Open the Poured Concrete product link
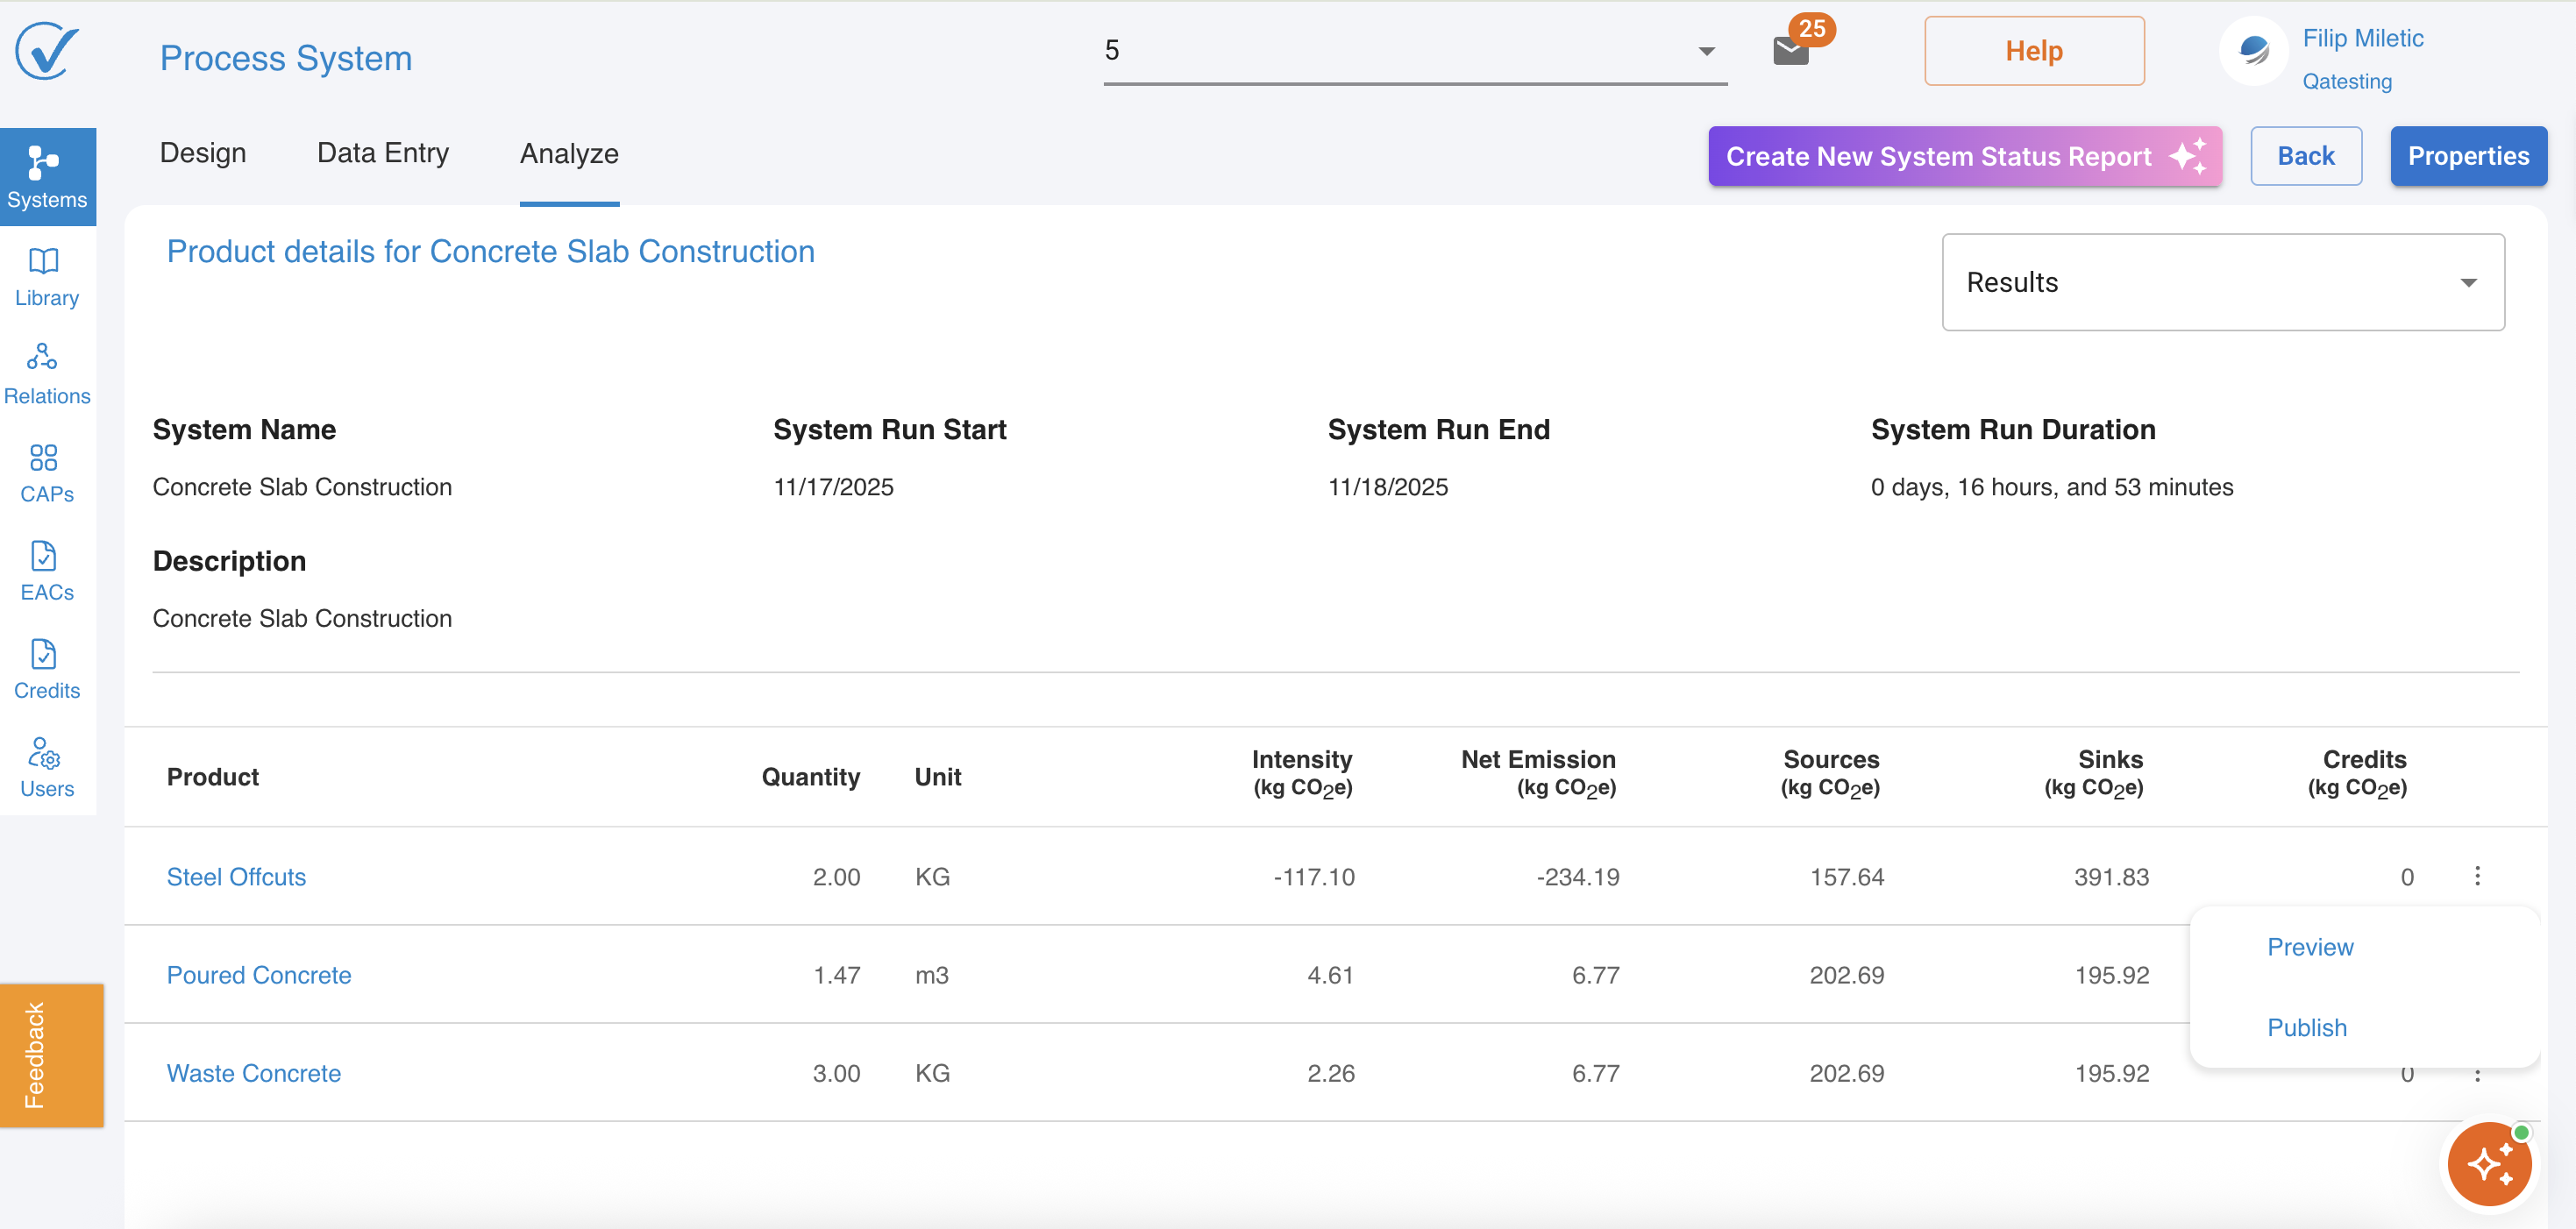2576x1229 pixels. tap(259, 974)
